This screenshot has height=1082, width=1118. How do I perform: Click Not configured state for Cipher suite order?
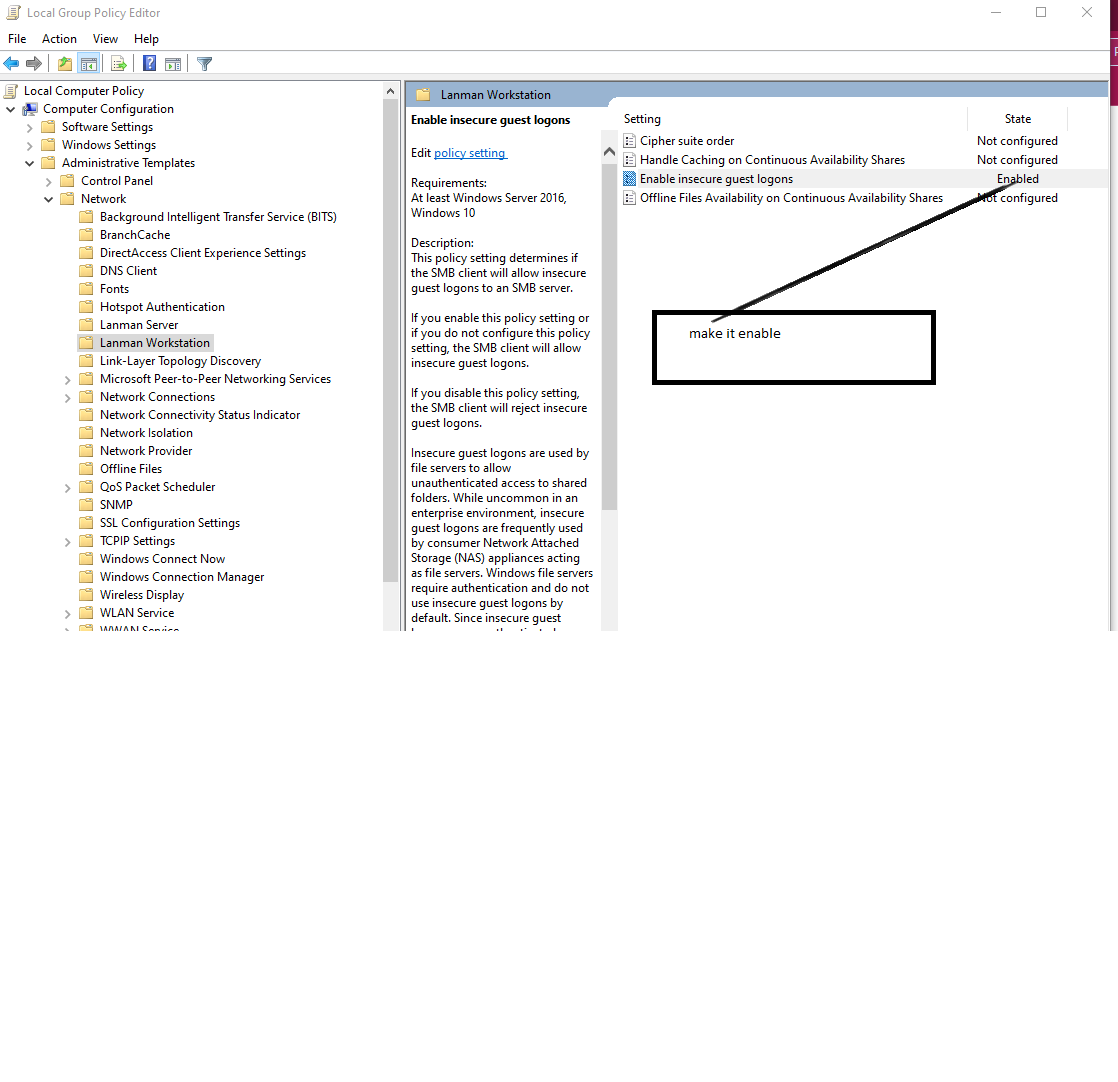(1017, 141)
